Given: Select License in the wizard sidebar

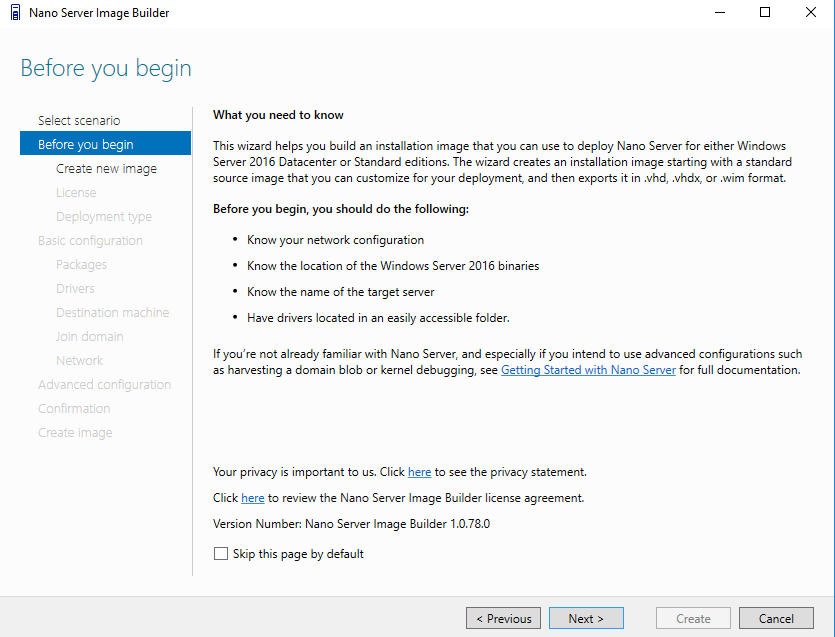Looking at the screenshot, I should point(76,192).
